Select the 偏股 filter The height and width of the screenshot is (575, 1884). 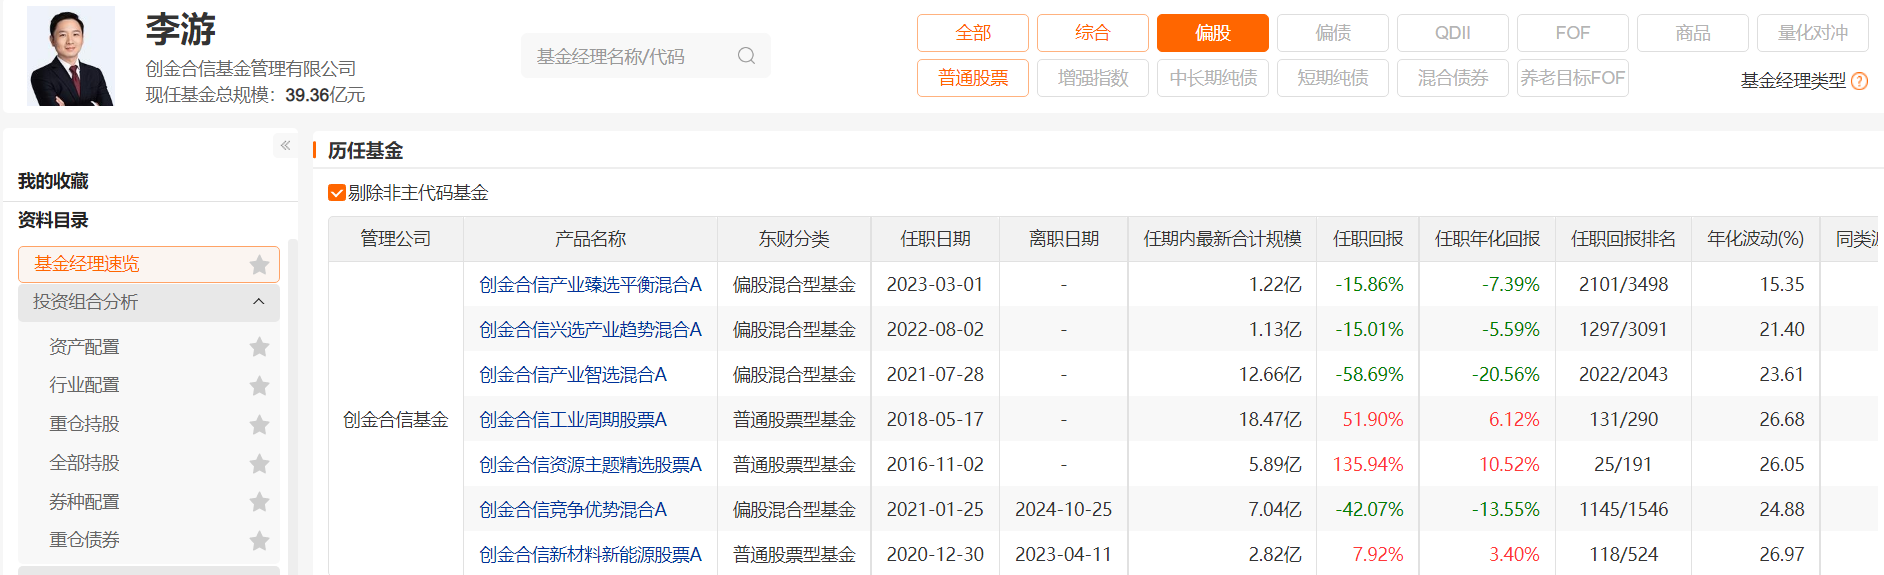1212,33
